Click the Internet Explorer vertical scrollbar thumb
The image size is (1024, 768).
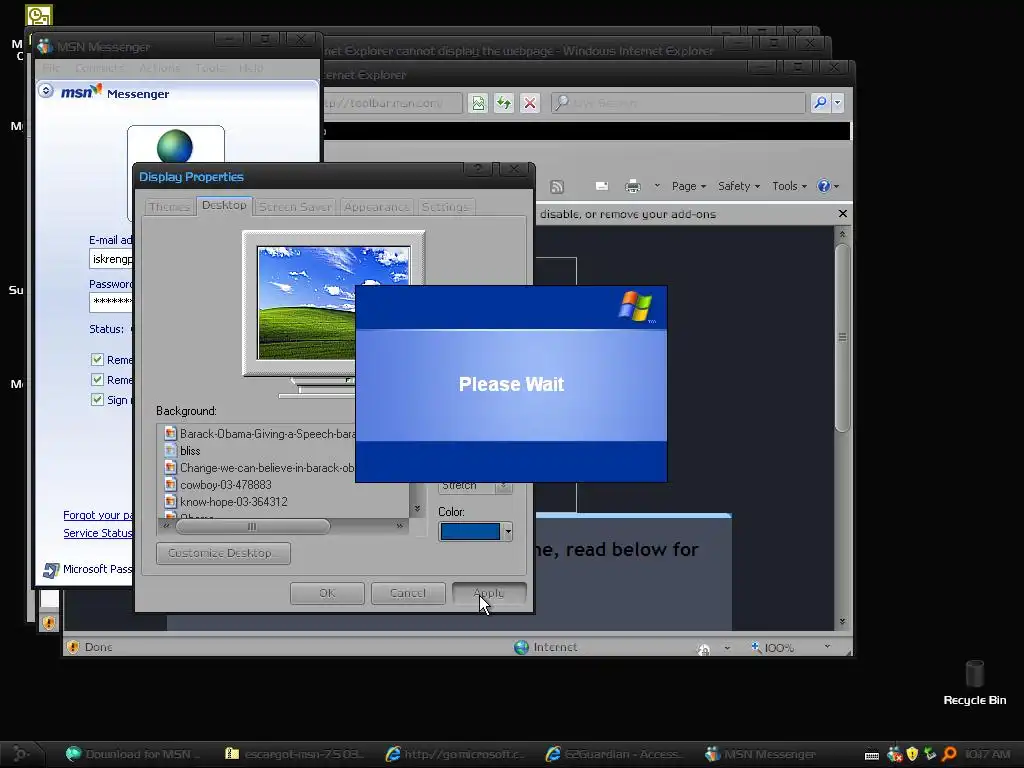(x=842, y=337)
